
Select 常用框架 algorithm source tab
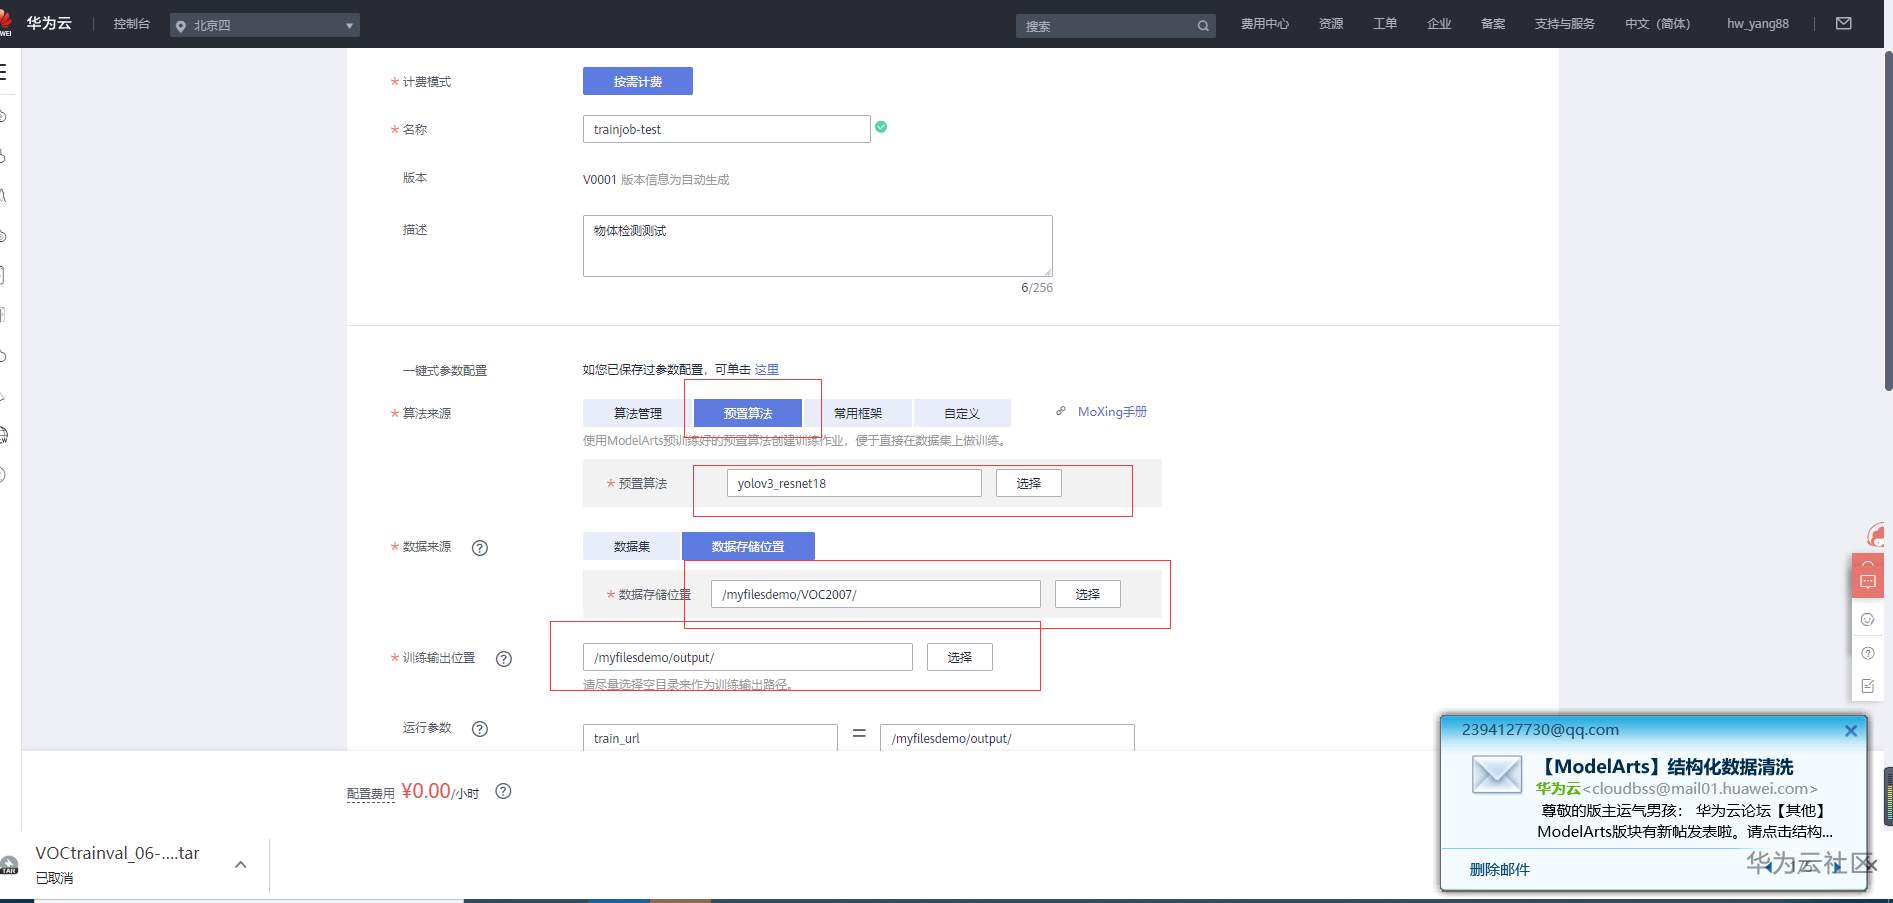858,413
